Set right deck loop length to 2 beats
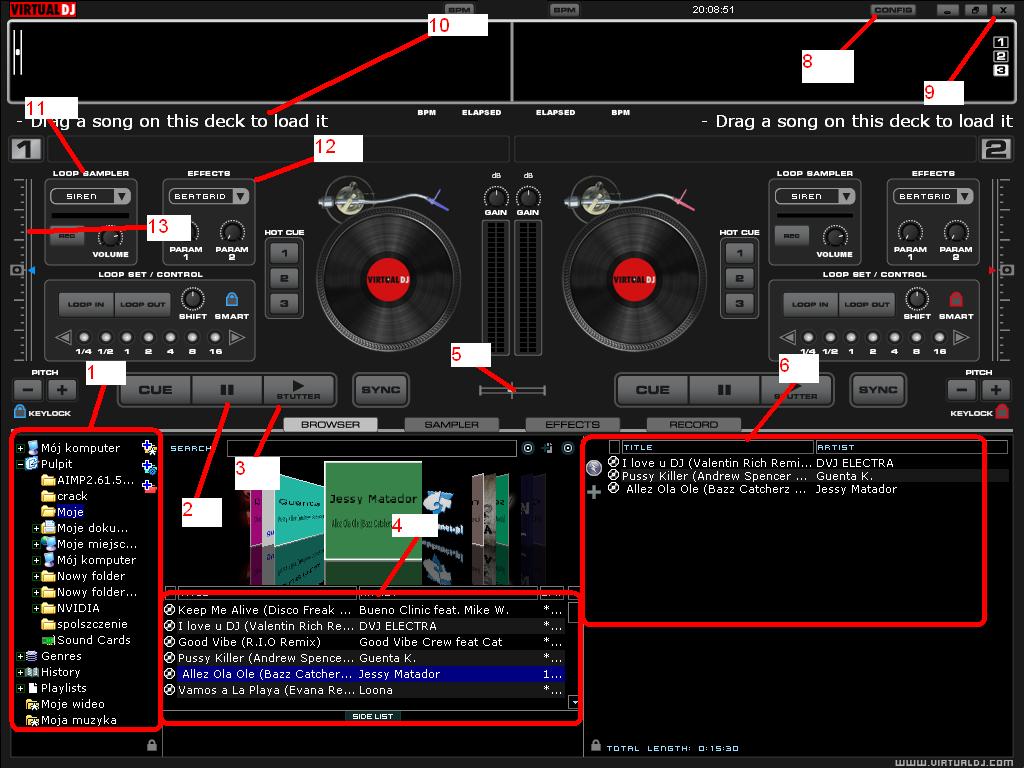 tap(873, 338)
